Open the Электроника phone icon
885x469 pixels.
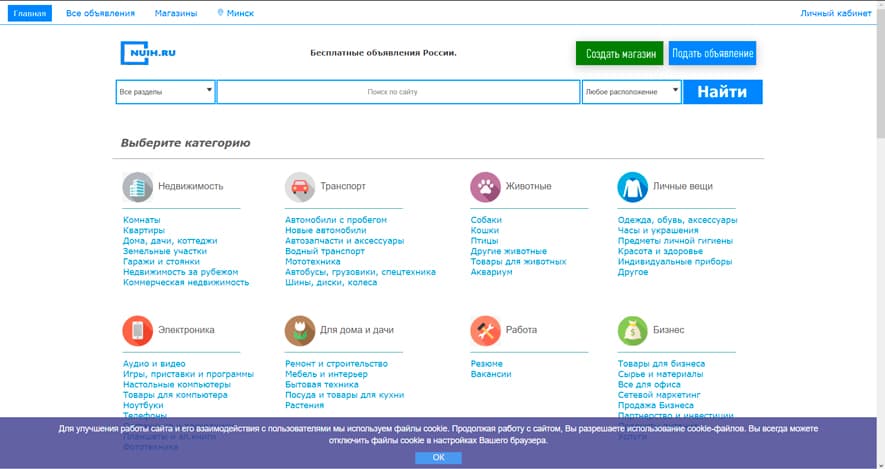coord(138,331)
